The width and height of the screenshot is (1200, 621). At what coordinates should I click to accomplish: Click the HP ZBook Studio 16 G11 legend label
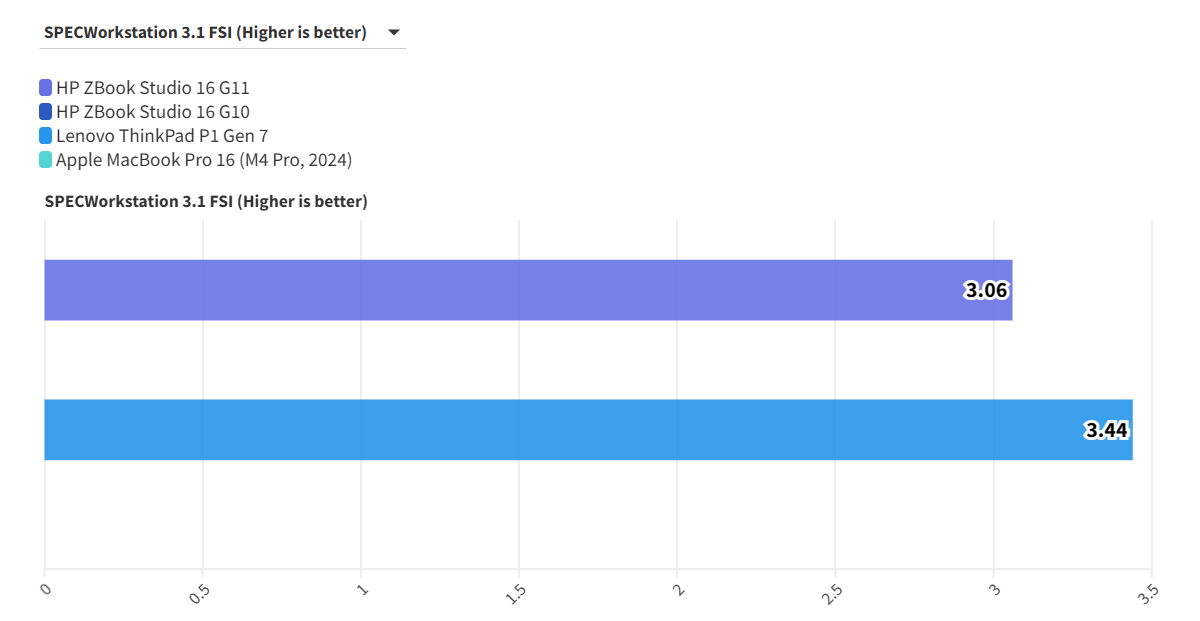pyautogui.click(x=153, y=88)
